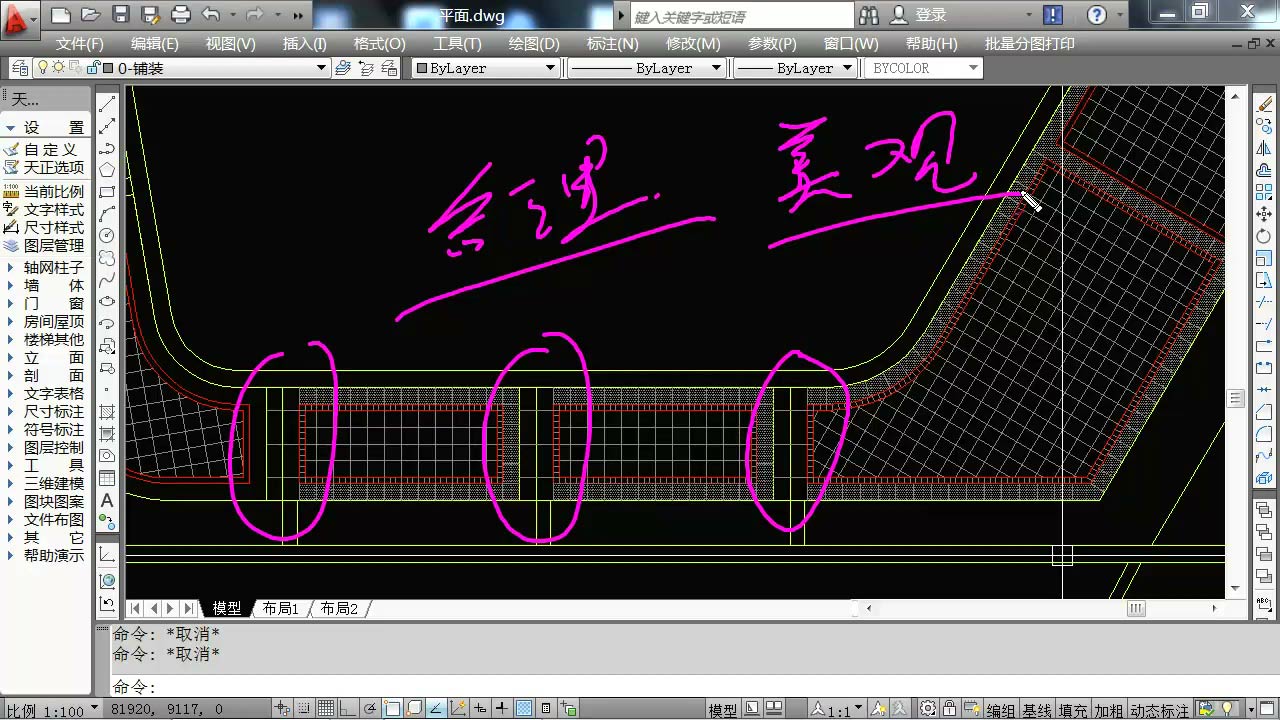Open the Layer Properties Manager icon
The image size is (1280, 720).
(19, 68)
